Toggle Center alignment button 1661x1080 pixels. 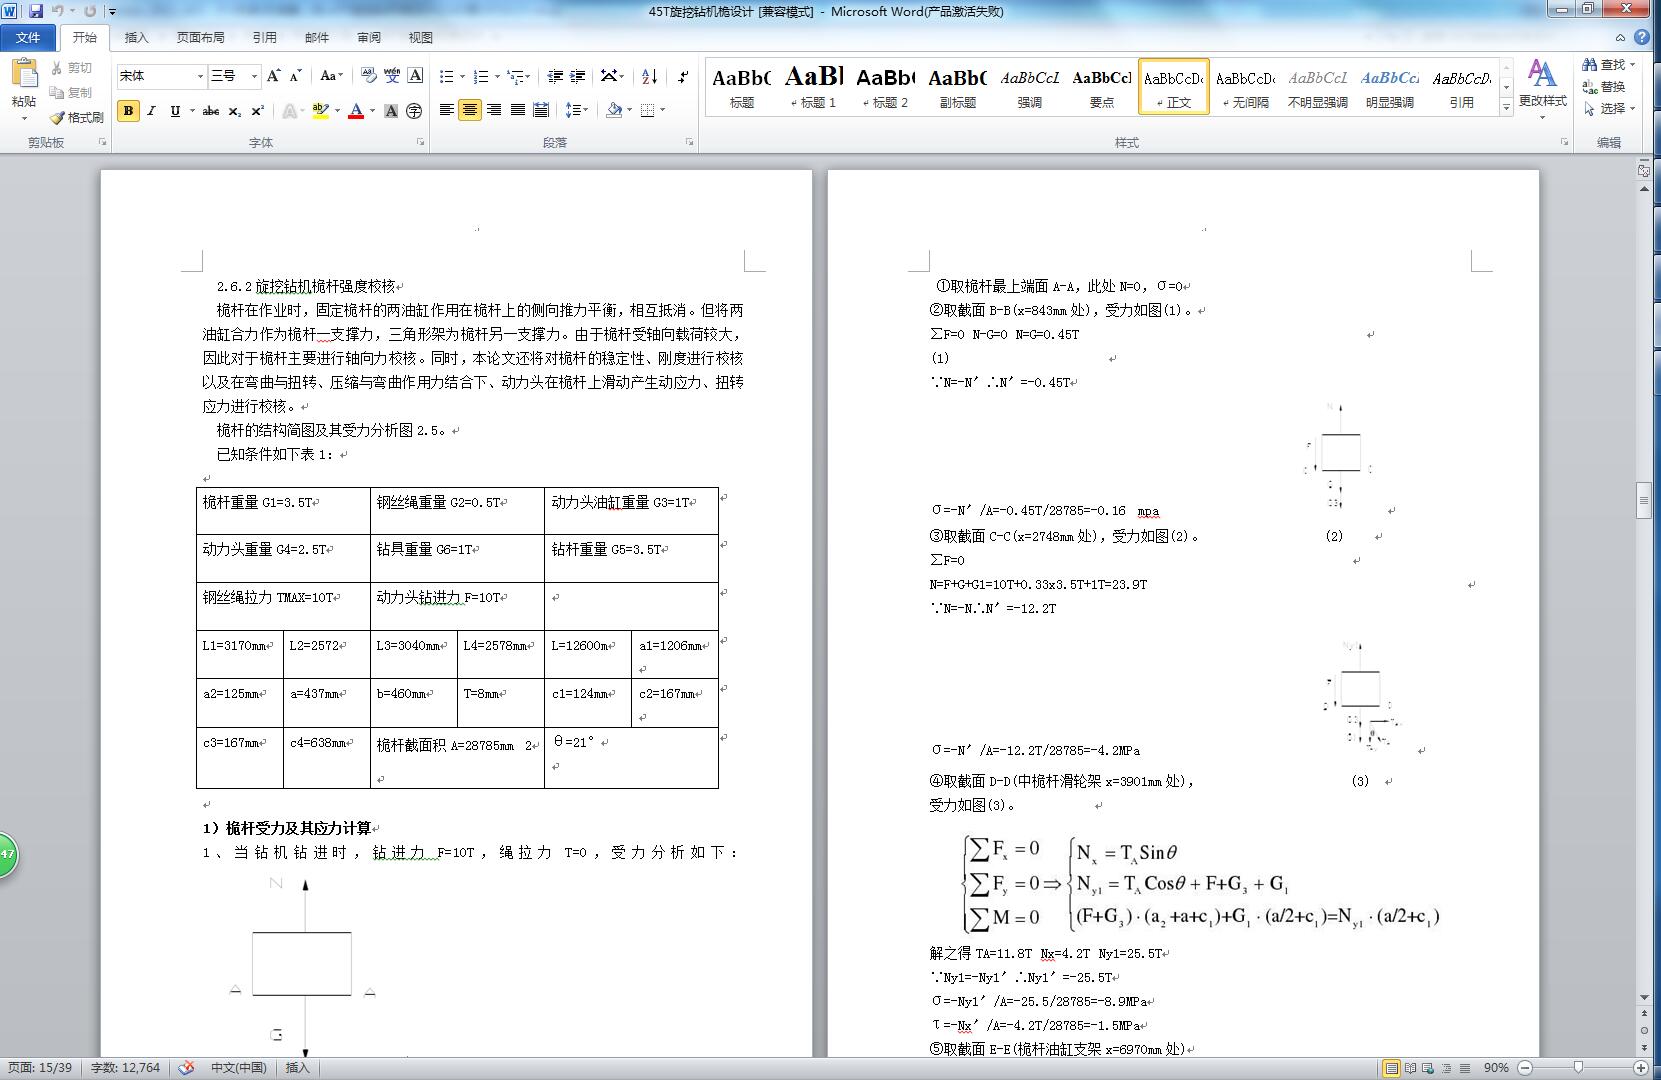pyautogui.click(x=470, y=110)
